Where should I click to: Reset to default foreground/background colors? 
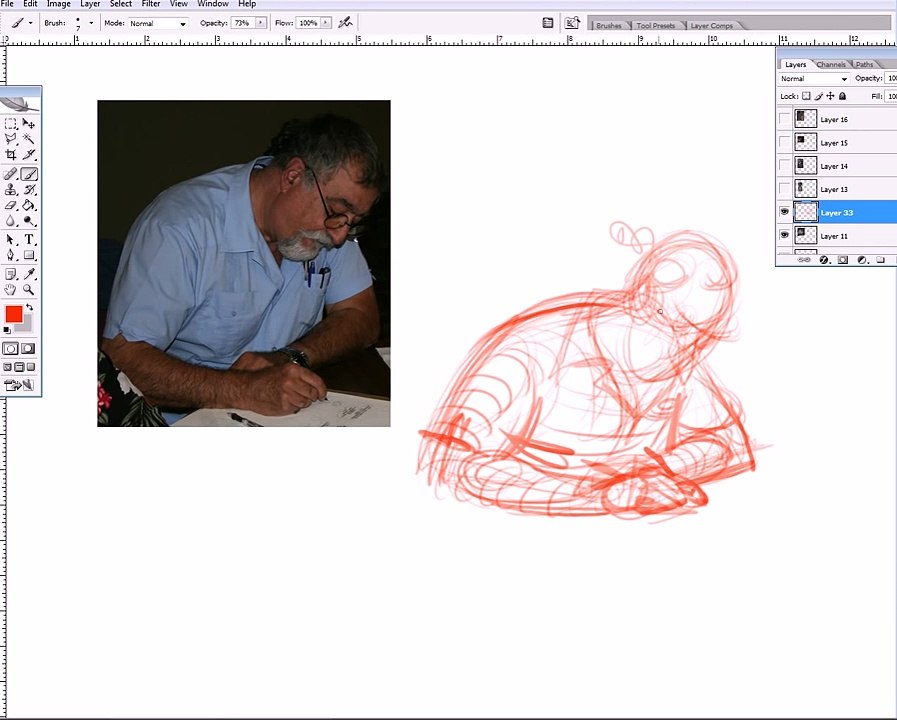pyautogui.click(x=7, y=330)
